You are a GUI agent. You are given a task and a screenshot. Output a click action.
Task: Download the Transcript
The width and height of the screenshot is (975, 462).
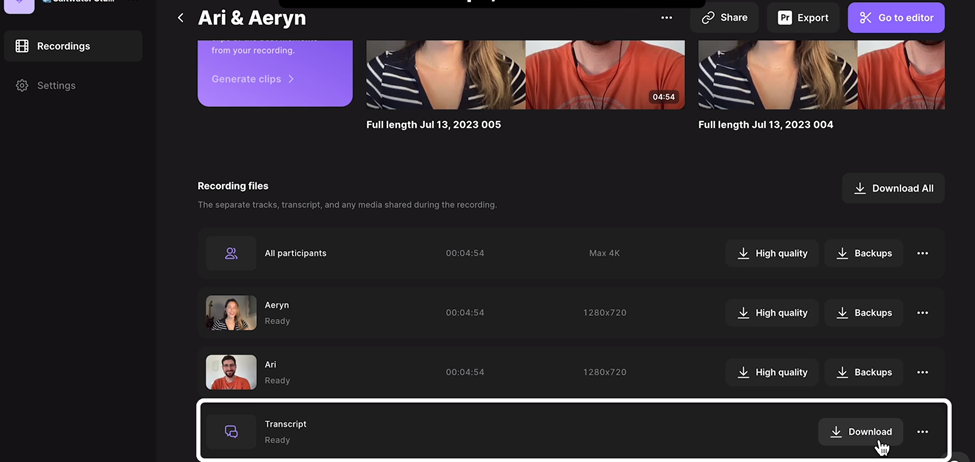[861, 432]
